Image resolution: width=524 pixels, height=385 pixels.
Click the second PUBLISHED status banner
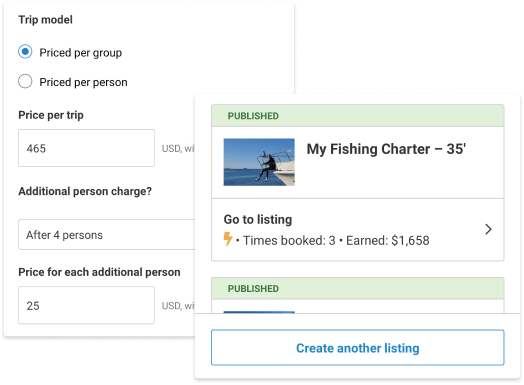pos(358,288)
